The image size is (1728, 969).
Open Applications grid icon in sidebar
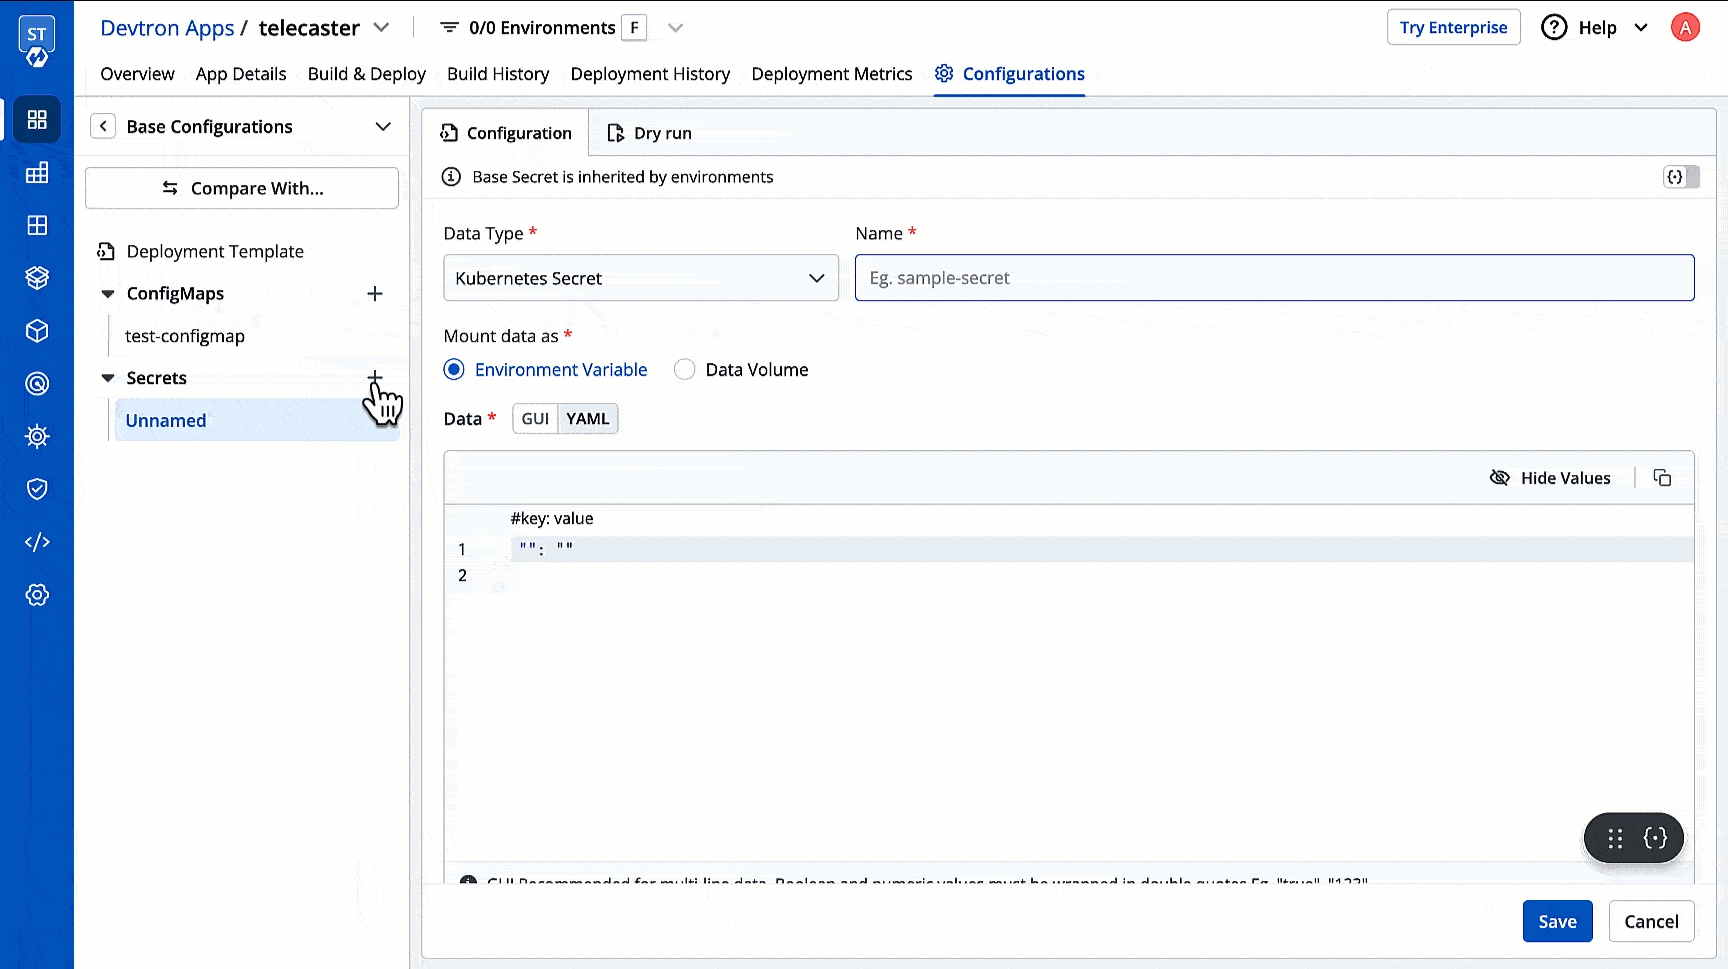coord(37,120)
